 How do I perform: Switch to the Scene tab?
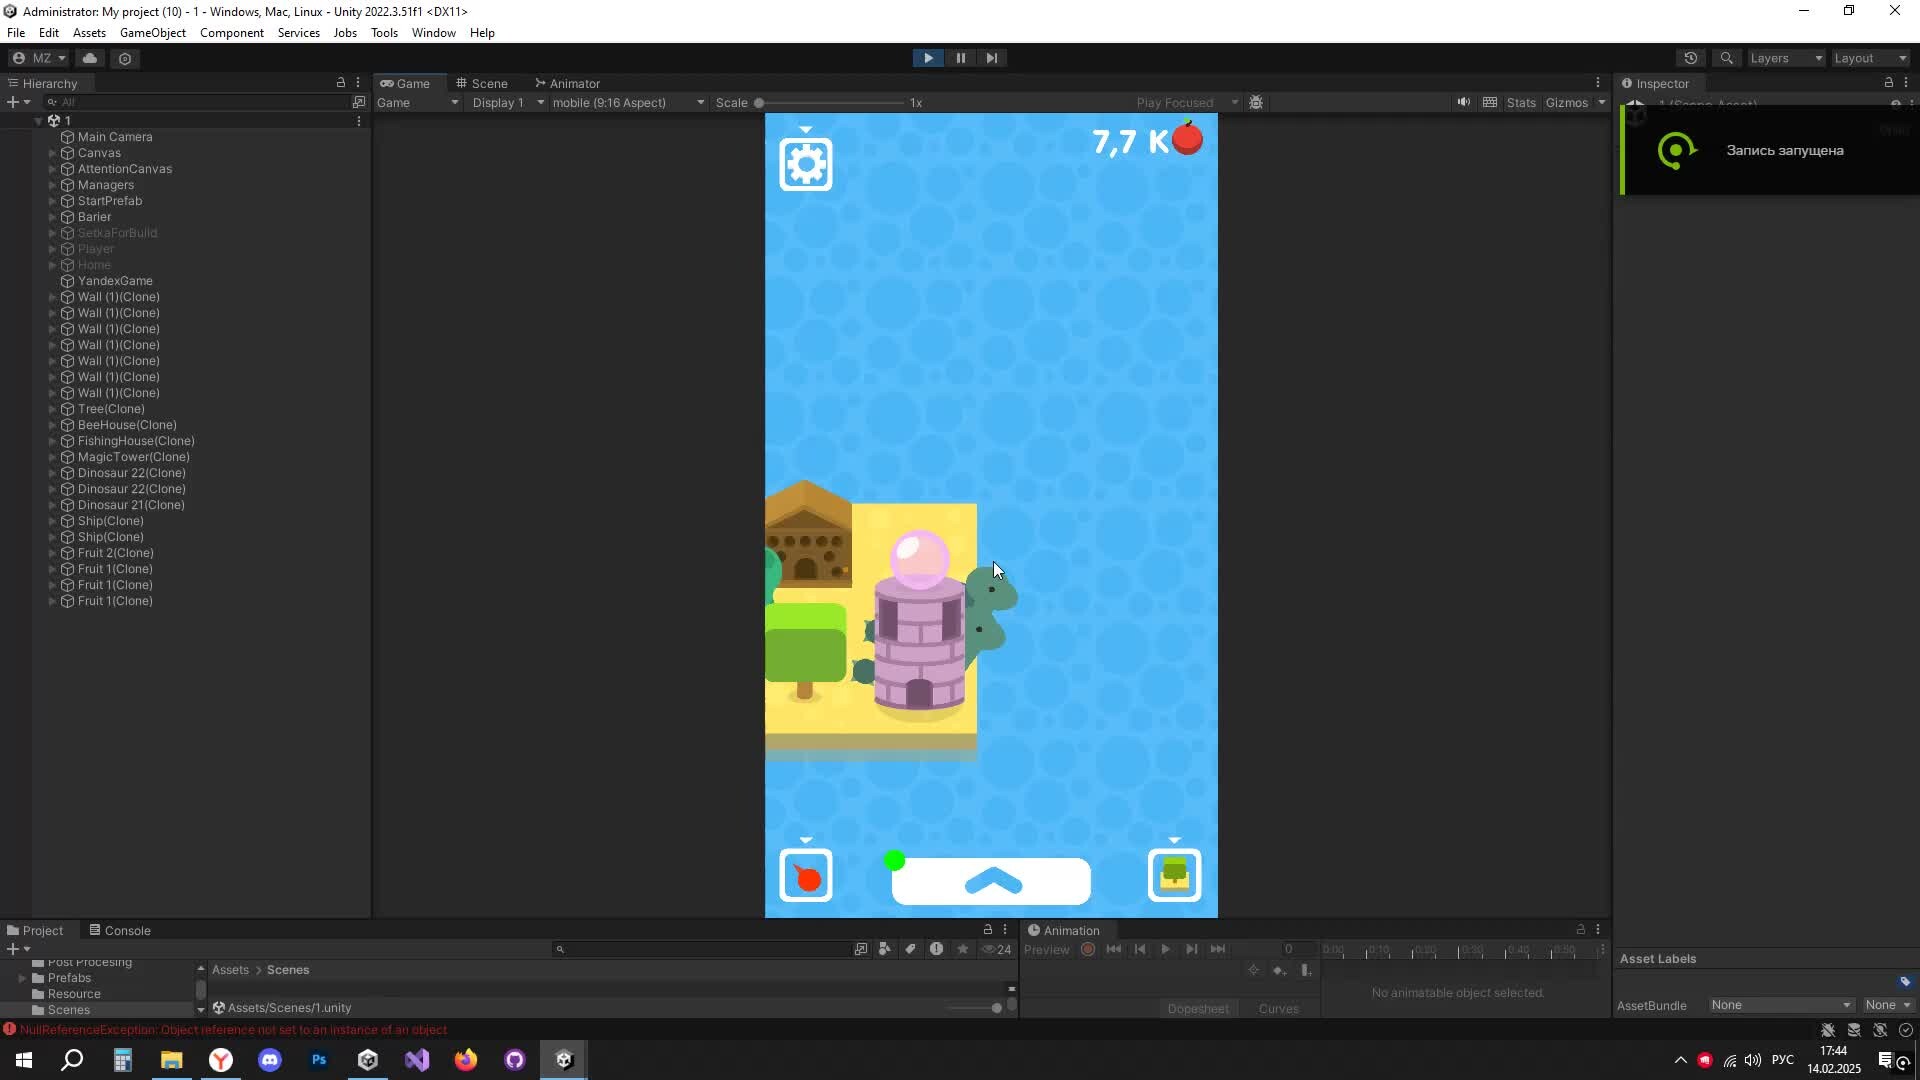(x=481, y=83)
